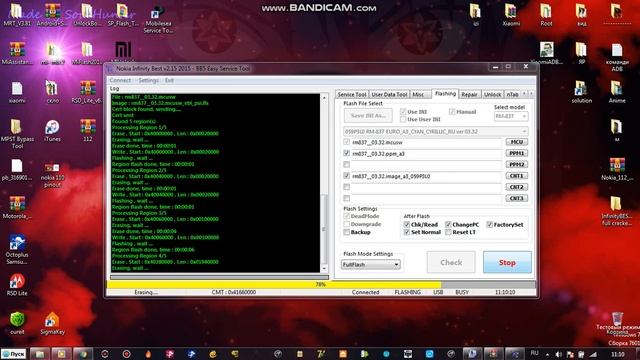Viewport: 640px width, 360px height.
Task: Open the RSD_Lite_v6 archive icon
Action: point(87,92)
